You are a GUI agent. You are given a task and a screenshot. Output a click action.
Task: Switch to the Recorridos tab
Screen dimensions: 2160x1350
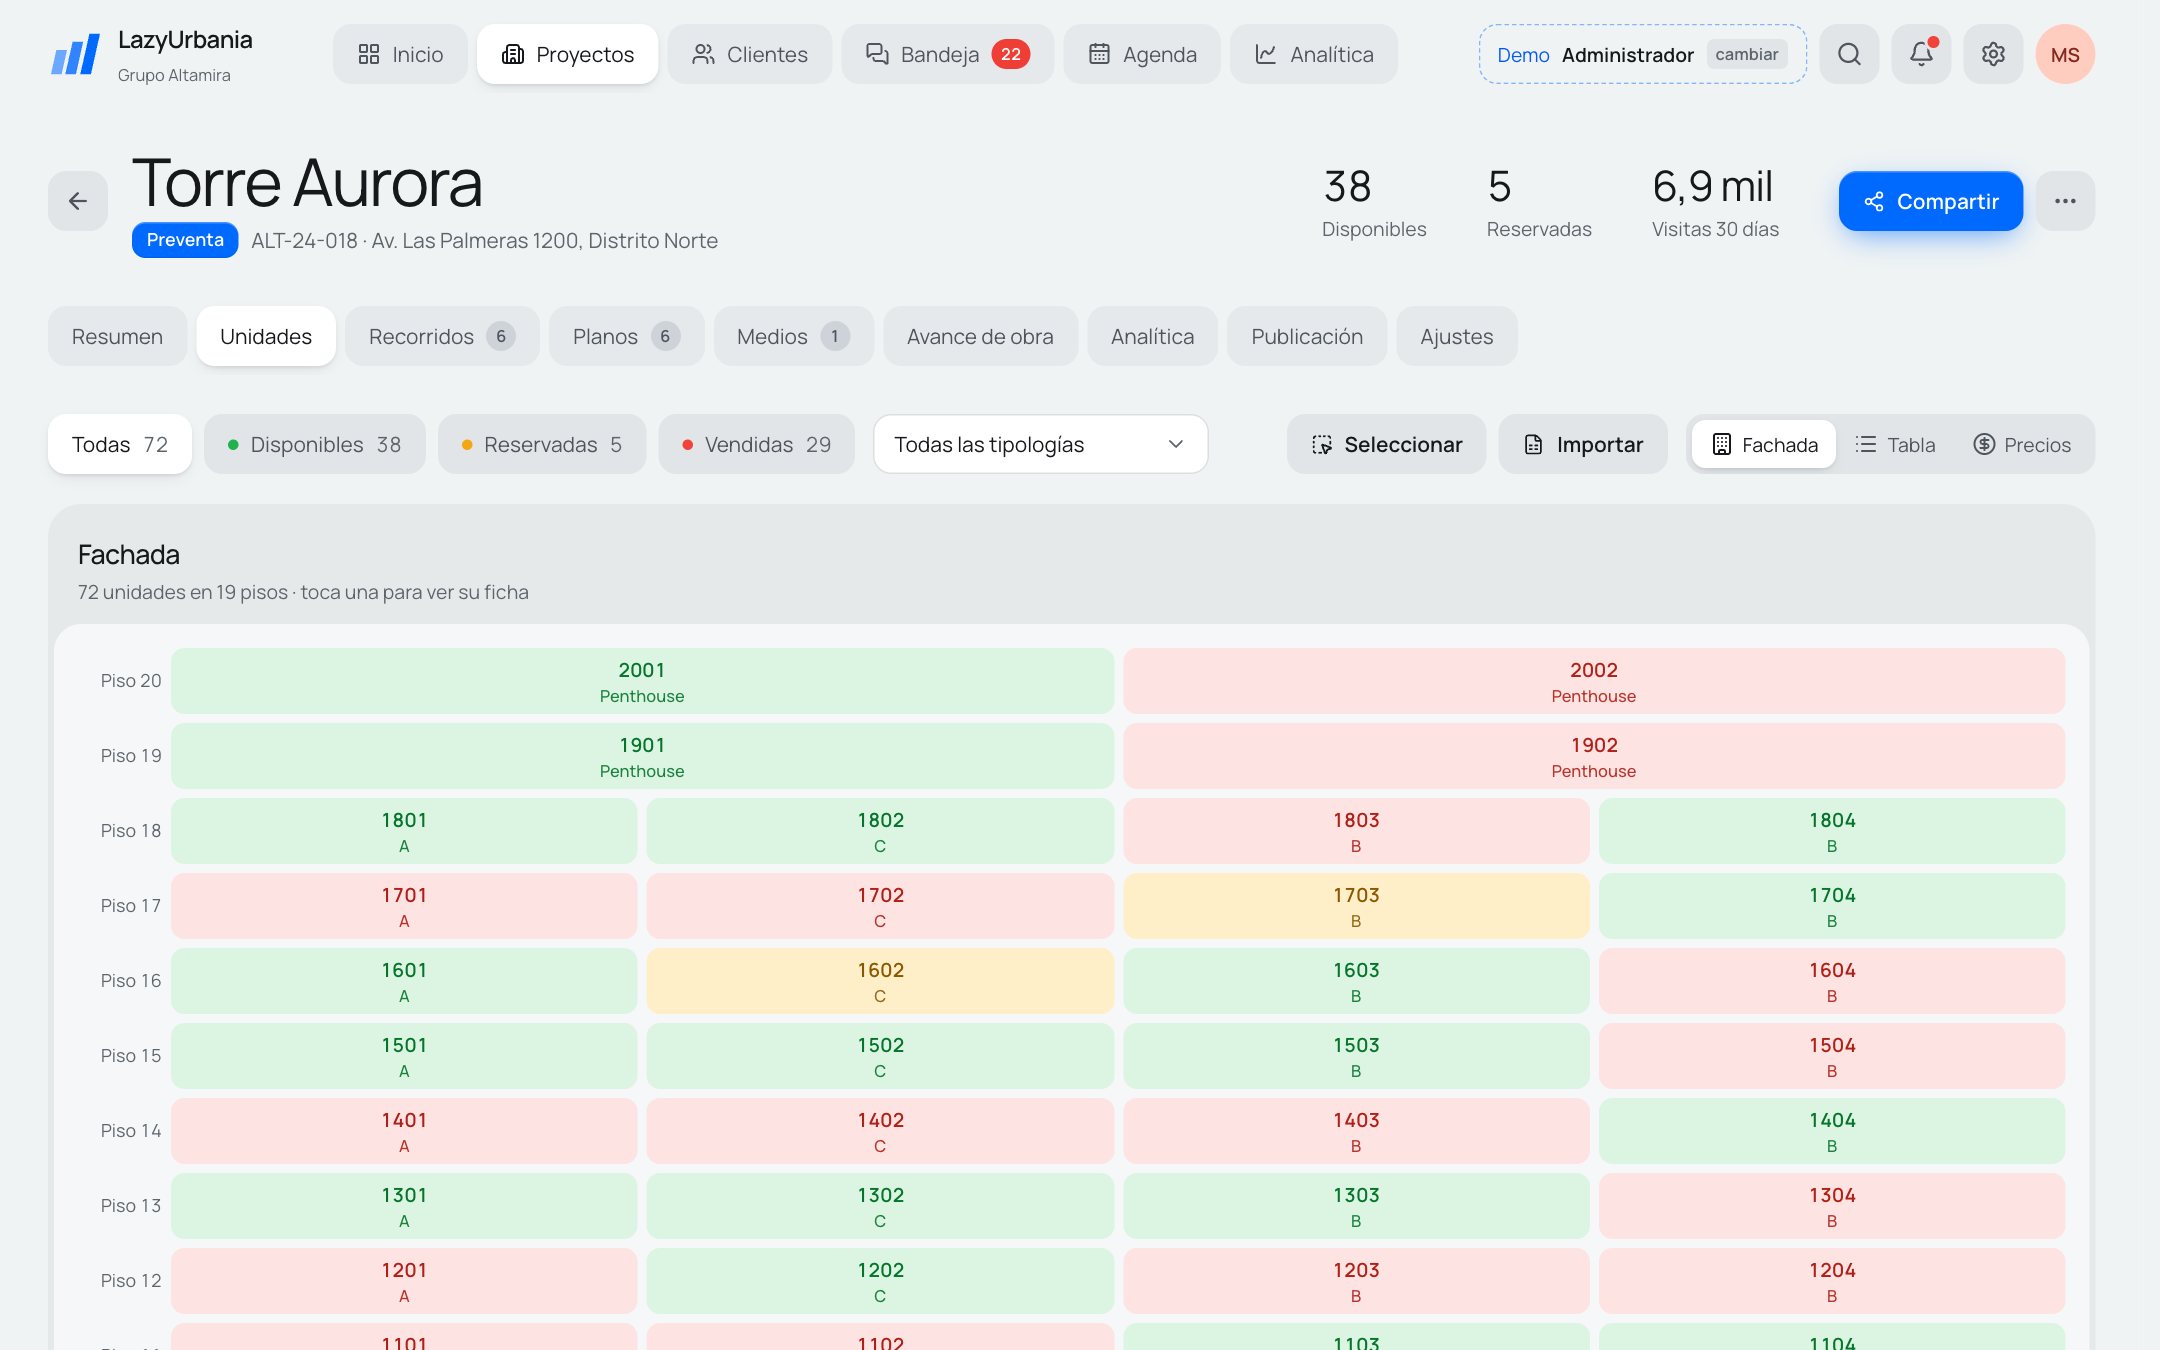pos(442,336)
